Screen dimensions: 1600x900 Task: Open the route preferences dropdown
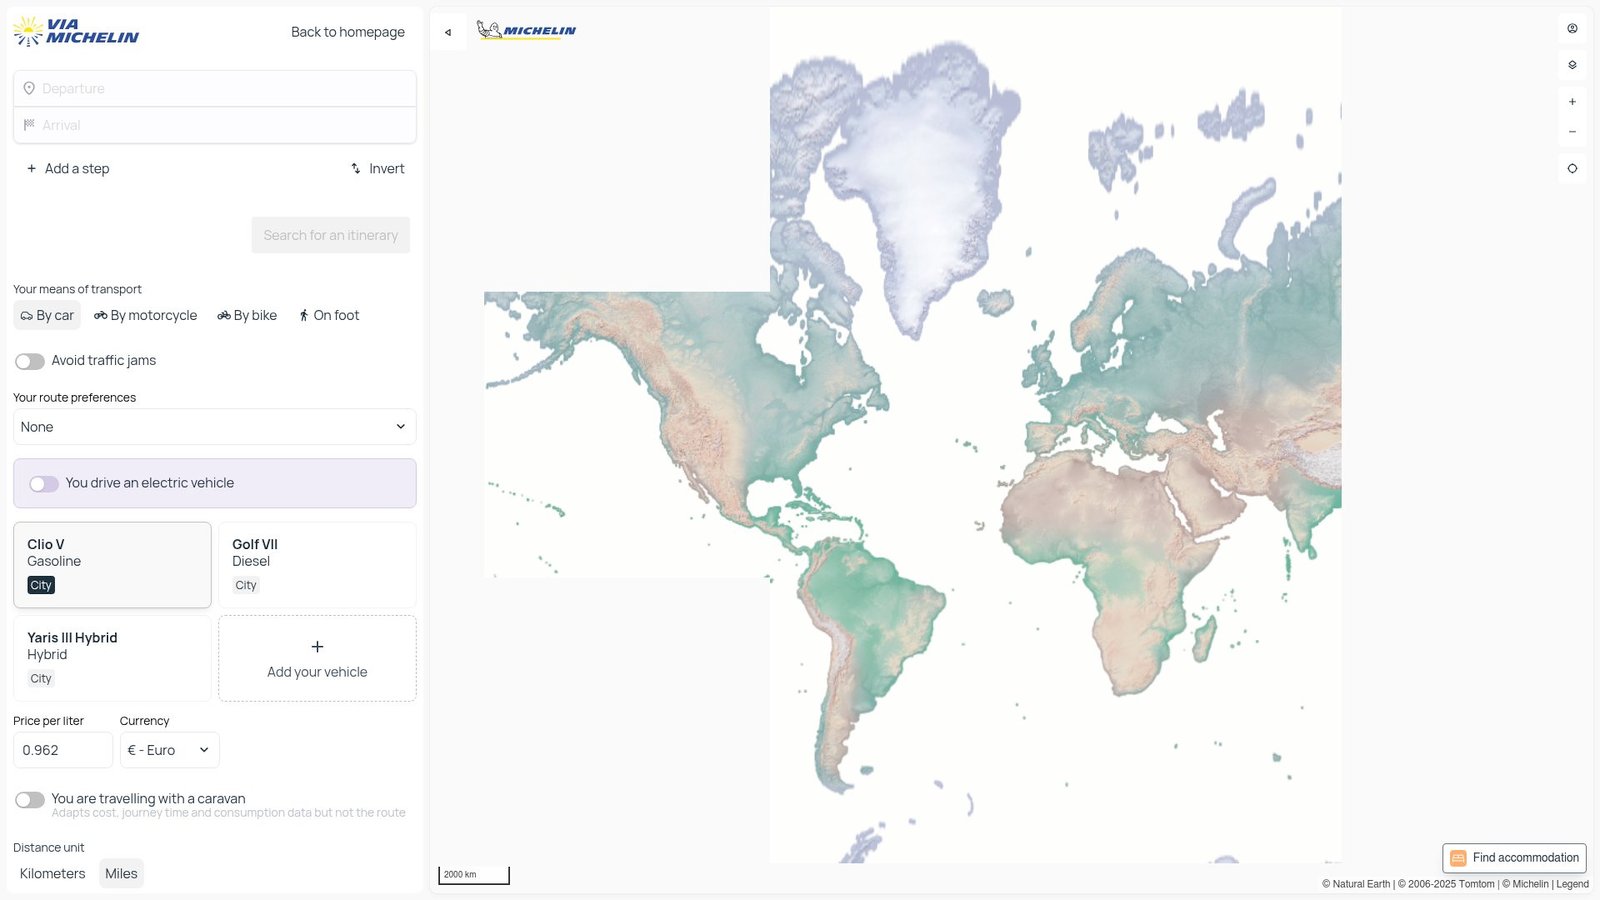[214, 427]
